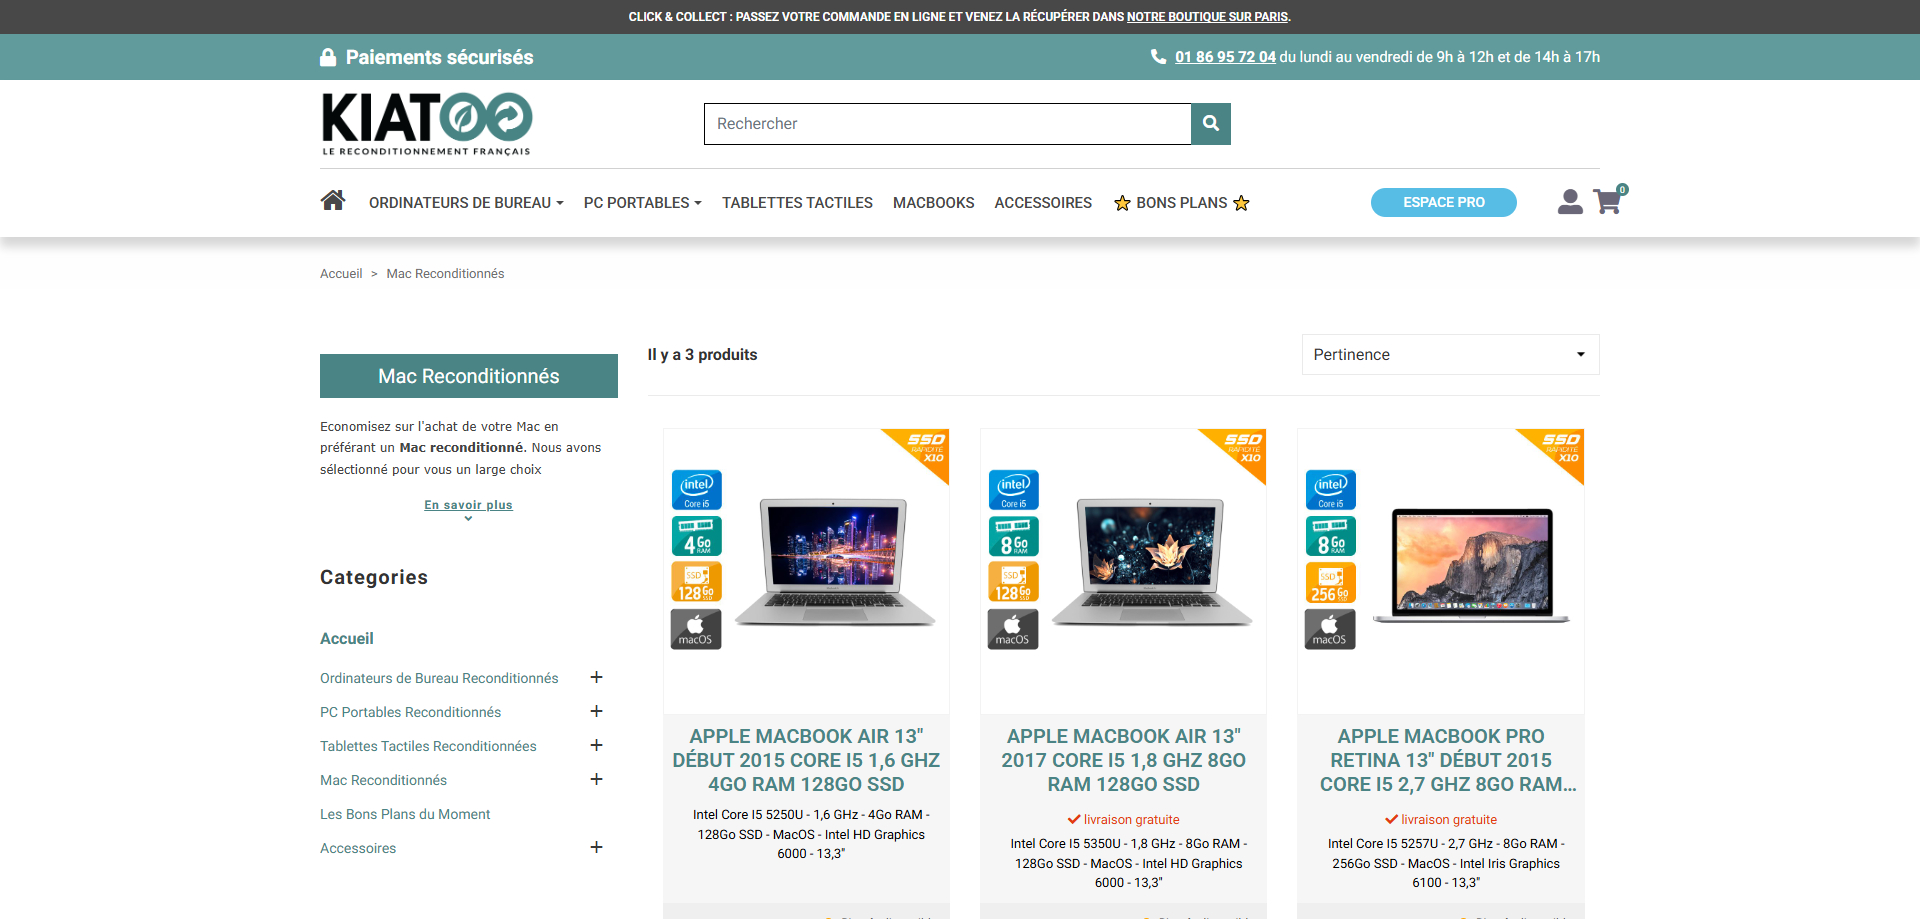Open Apple MacBook Pro Retina 13" title

1447,760
